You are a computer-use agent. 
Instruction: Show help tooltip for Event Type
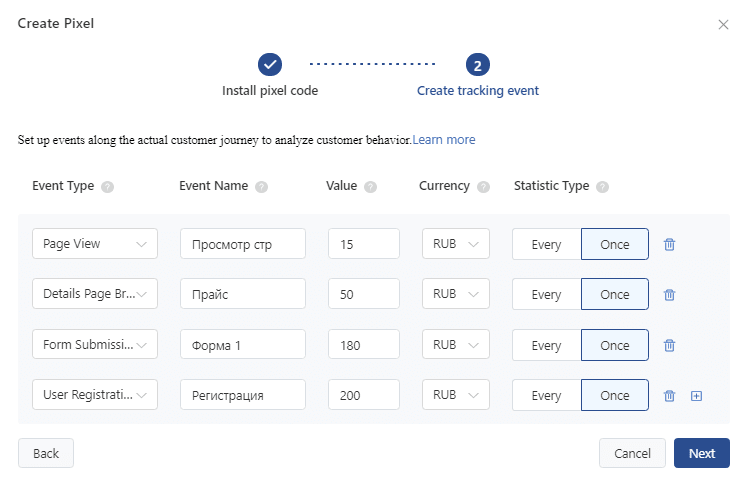tap(108, 187)
